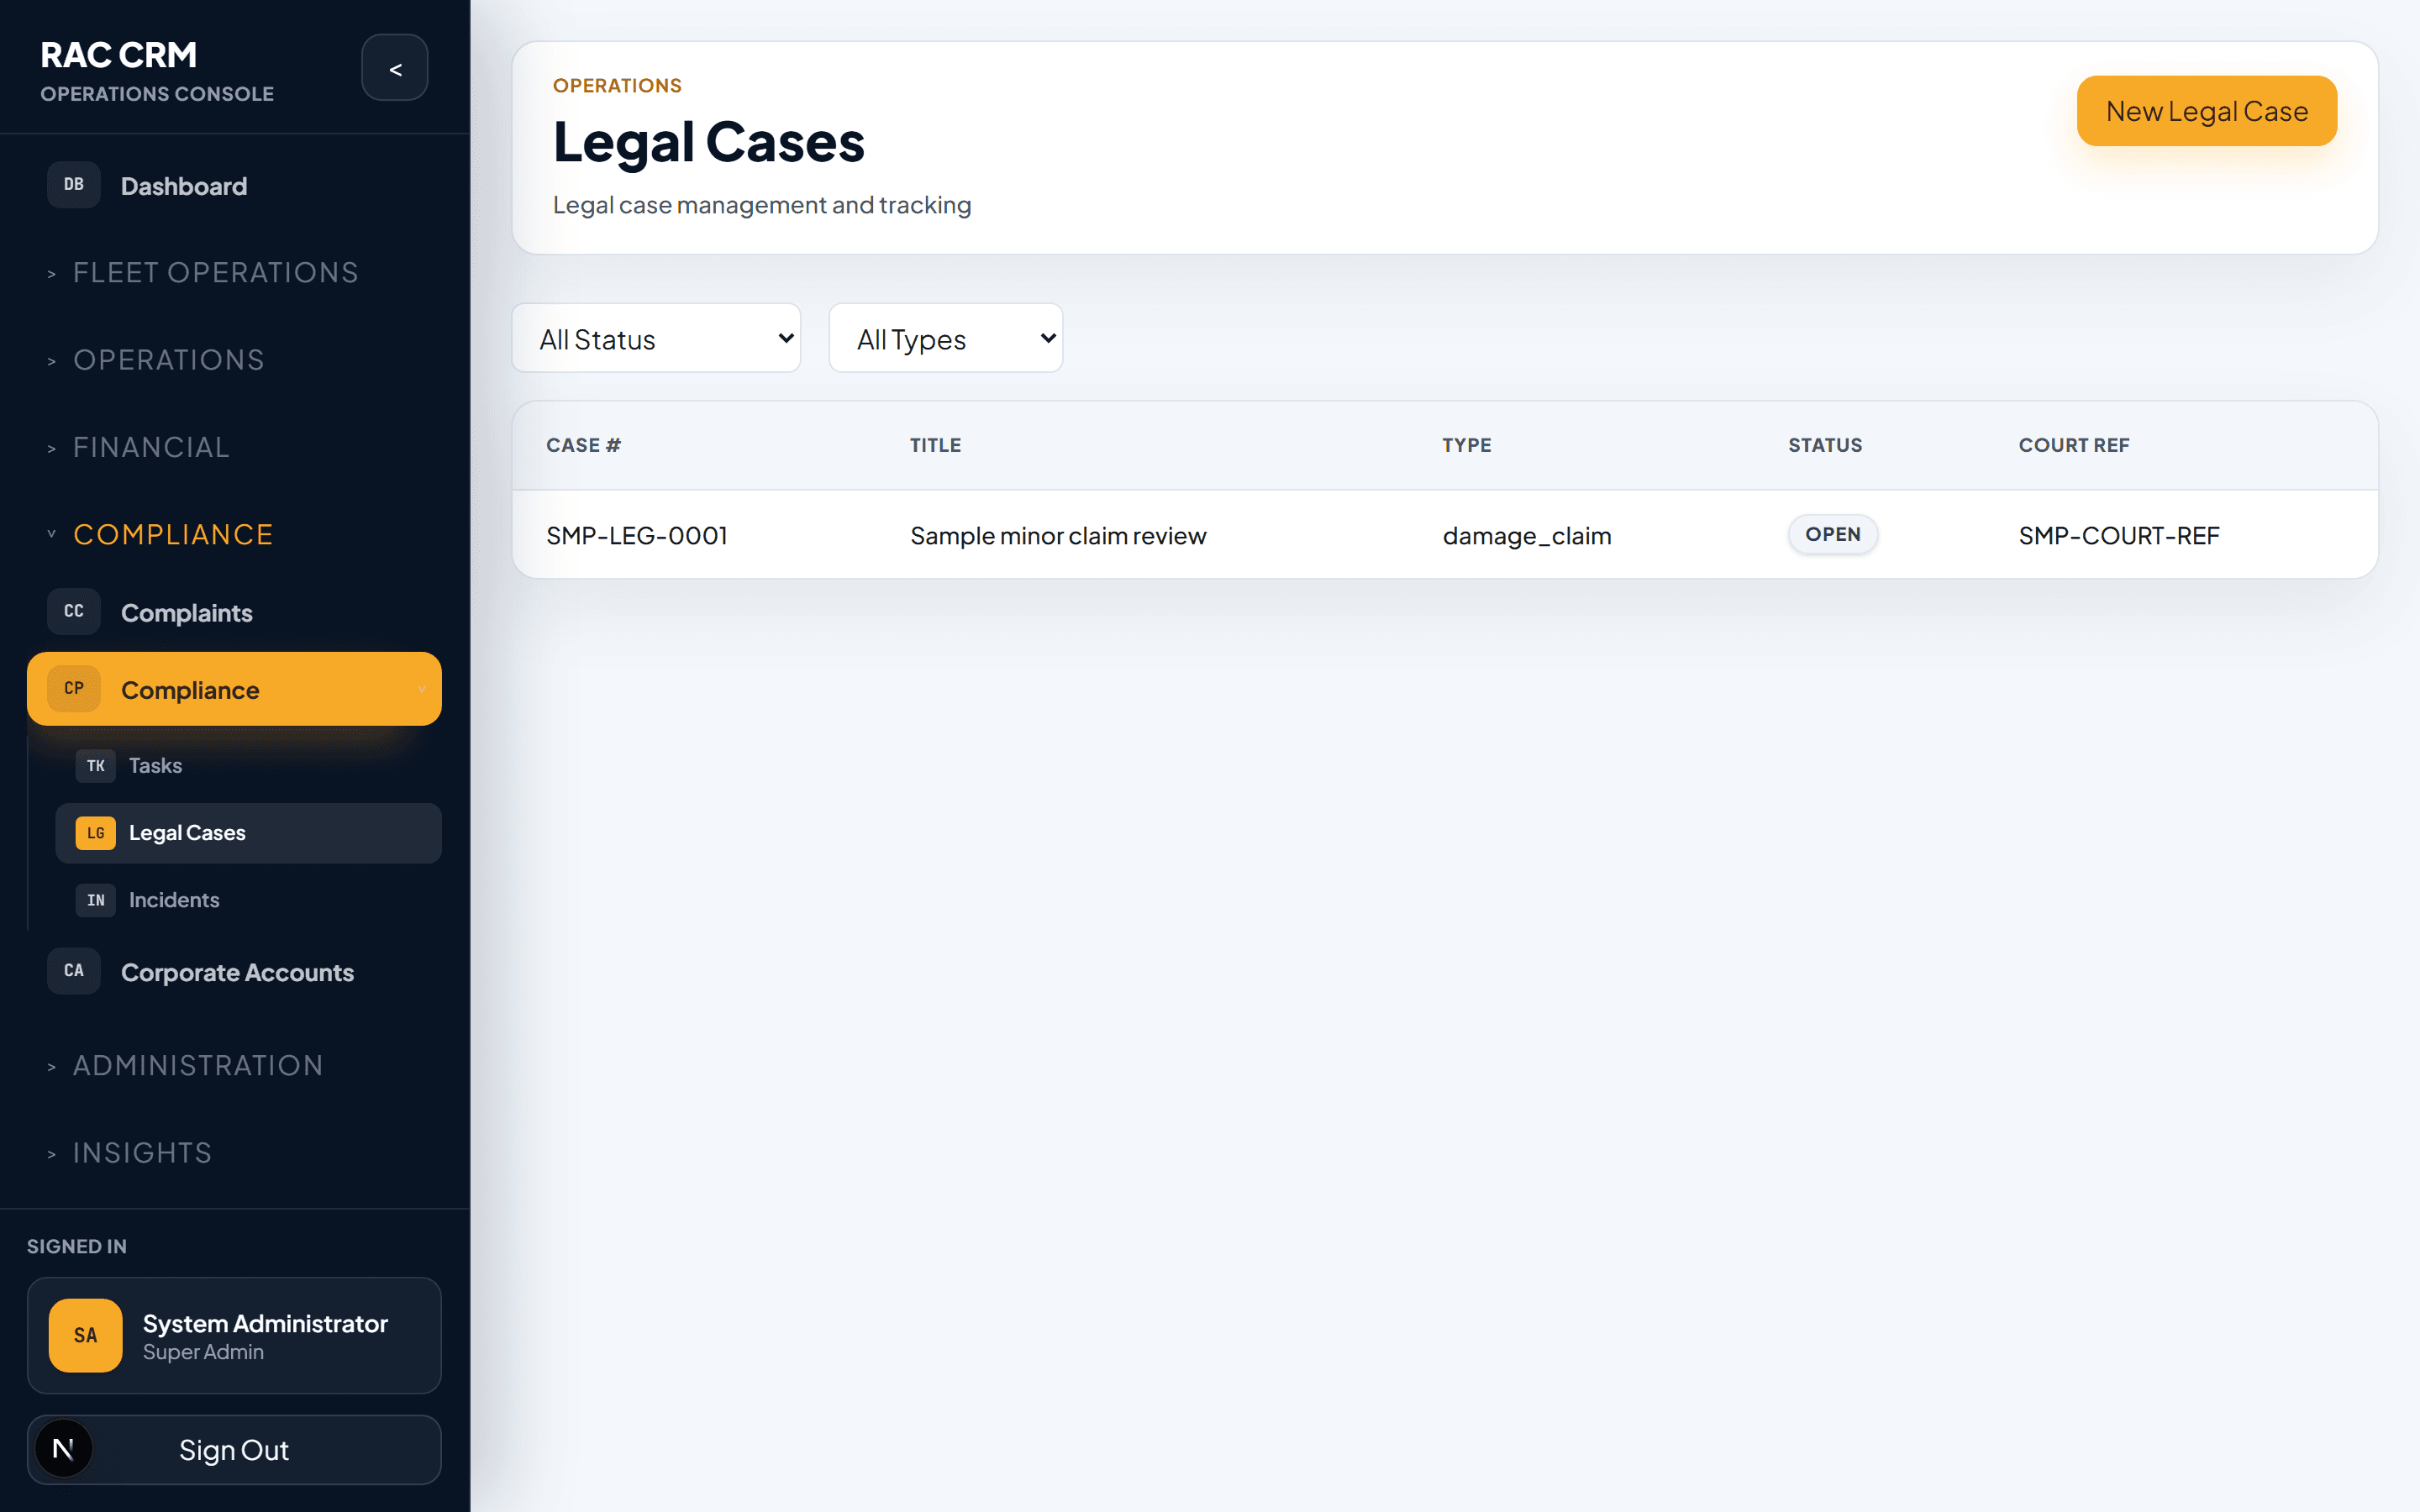The image size is (2420, 1512).
Task: Open the All Status filter dropdown
Action: click(x=656, y=339)
